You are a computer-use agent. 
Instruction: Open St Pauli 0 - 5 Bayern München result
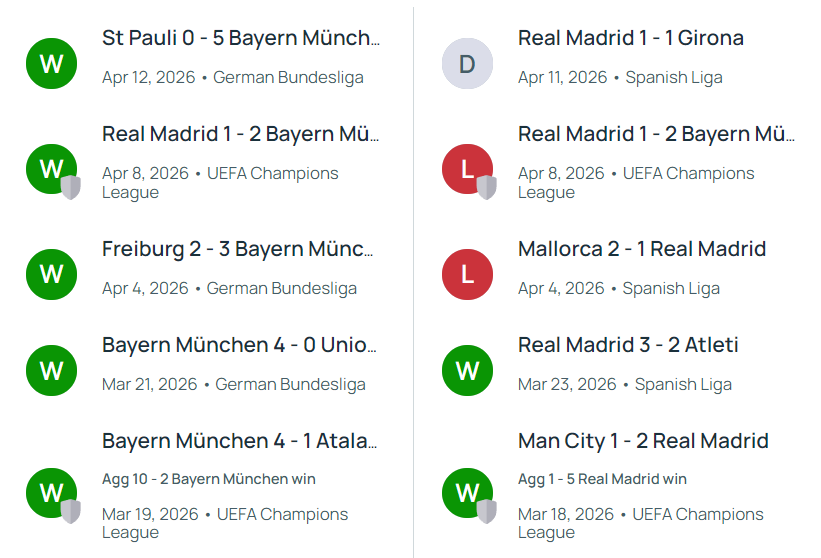[240, 39]
